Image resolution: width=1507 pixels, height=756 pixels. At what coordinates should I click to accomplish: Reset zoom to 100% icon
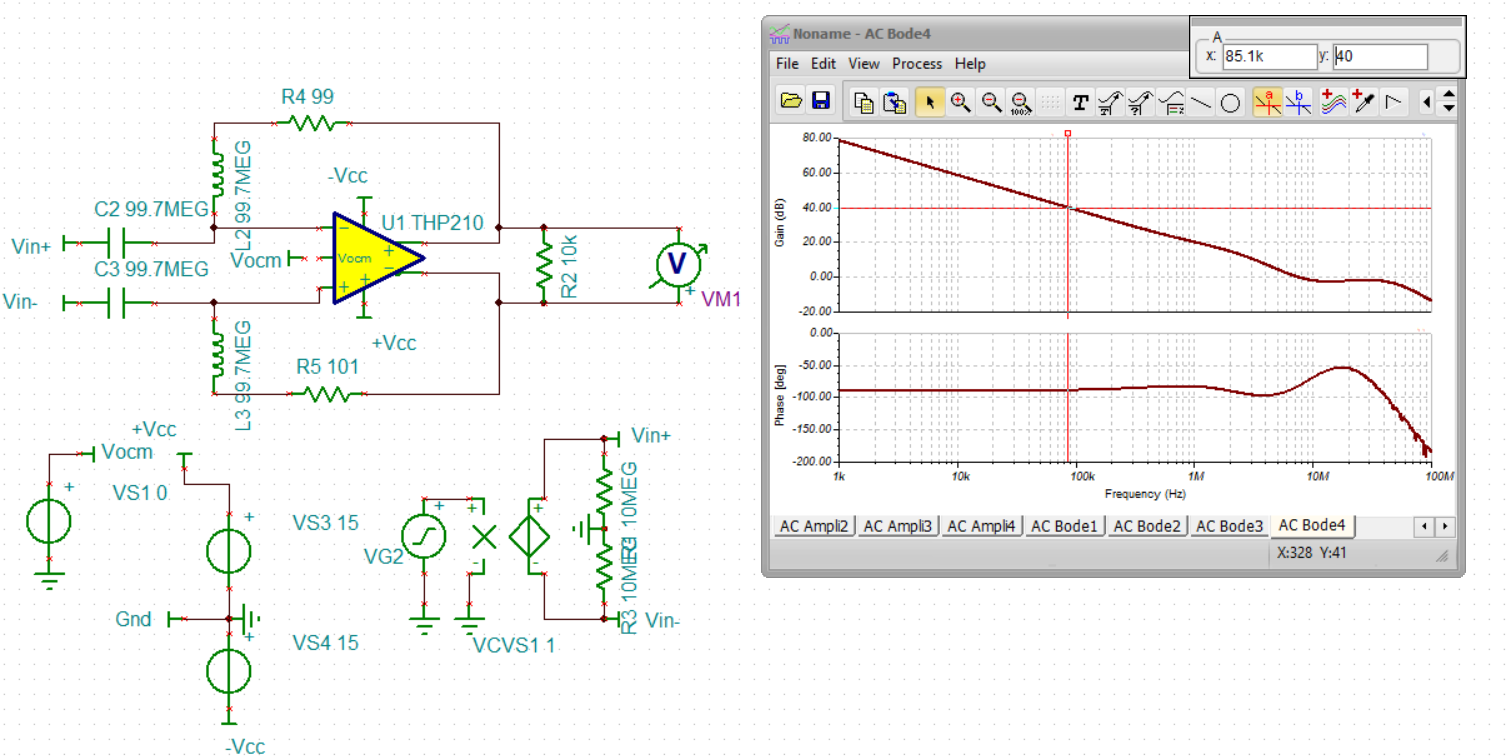tap(1021, 102)
